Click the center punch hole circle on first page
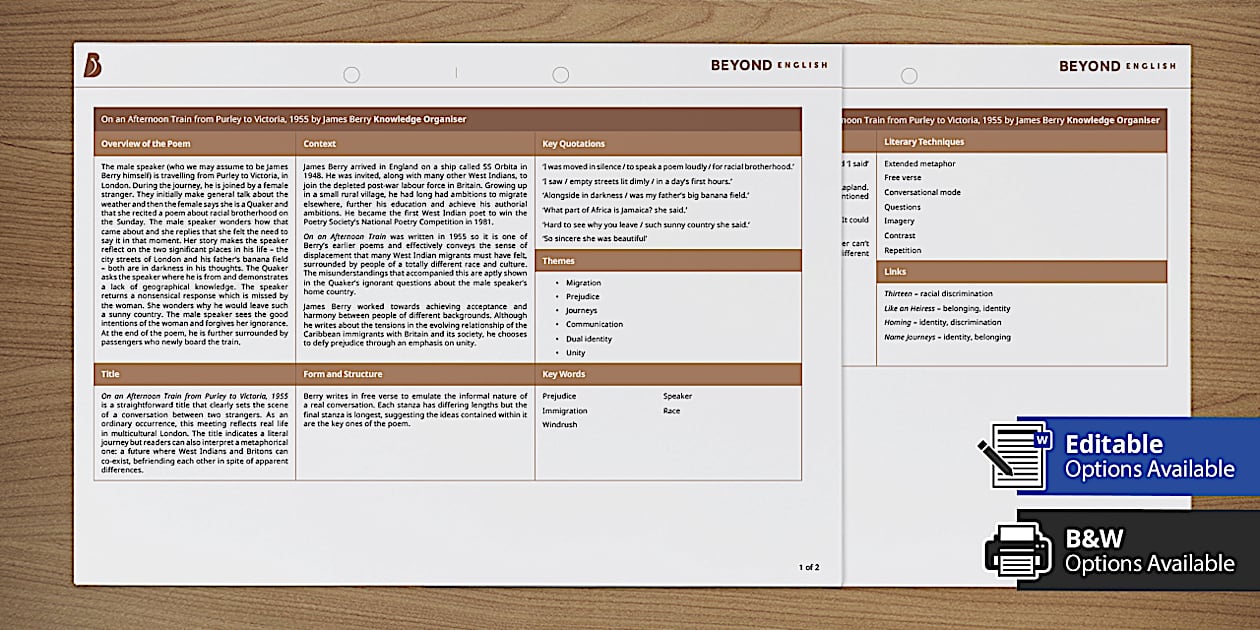Screen dimensions: 1260x630 560,75
